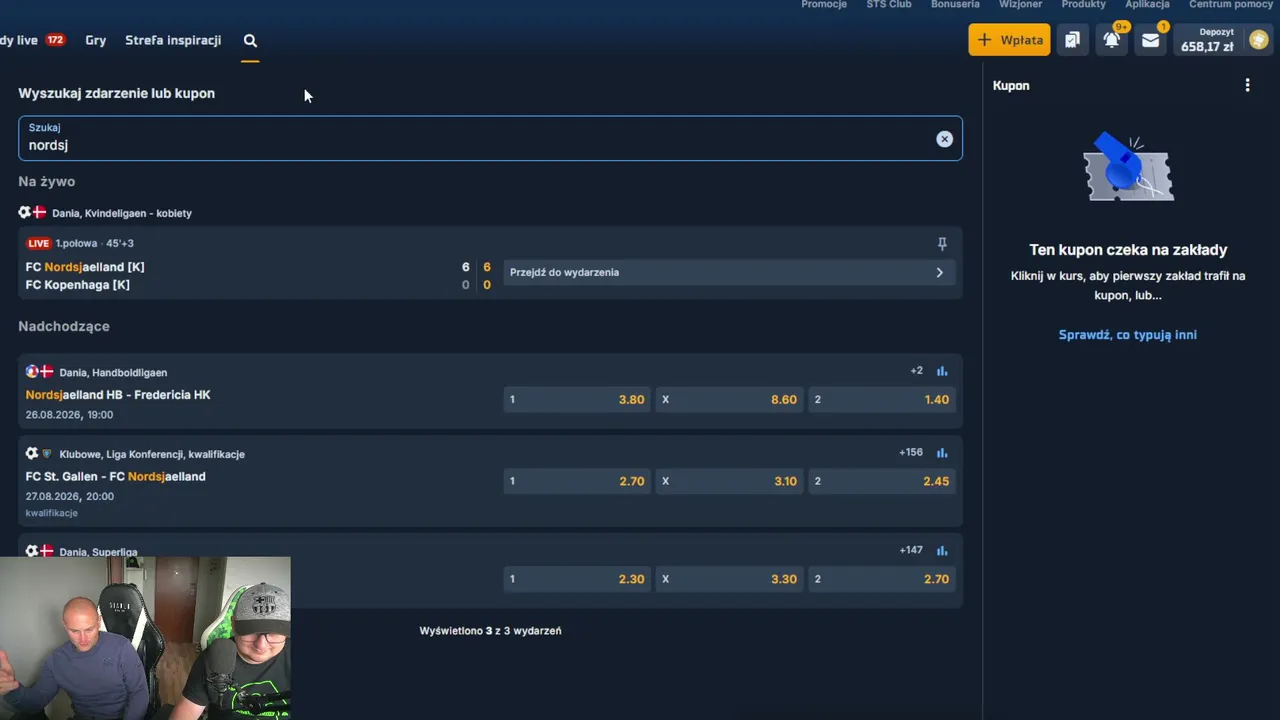Pick odds 1.40 for Fredericia HK win
This screenshot has width=1280, height=720.
[x=882, y=400]
